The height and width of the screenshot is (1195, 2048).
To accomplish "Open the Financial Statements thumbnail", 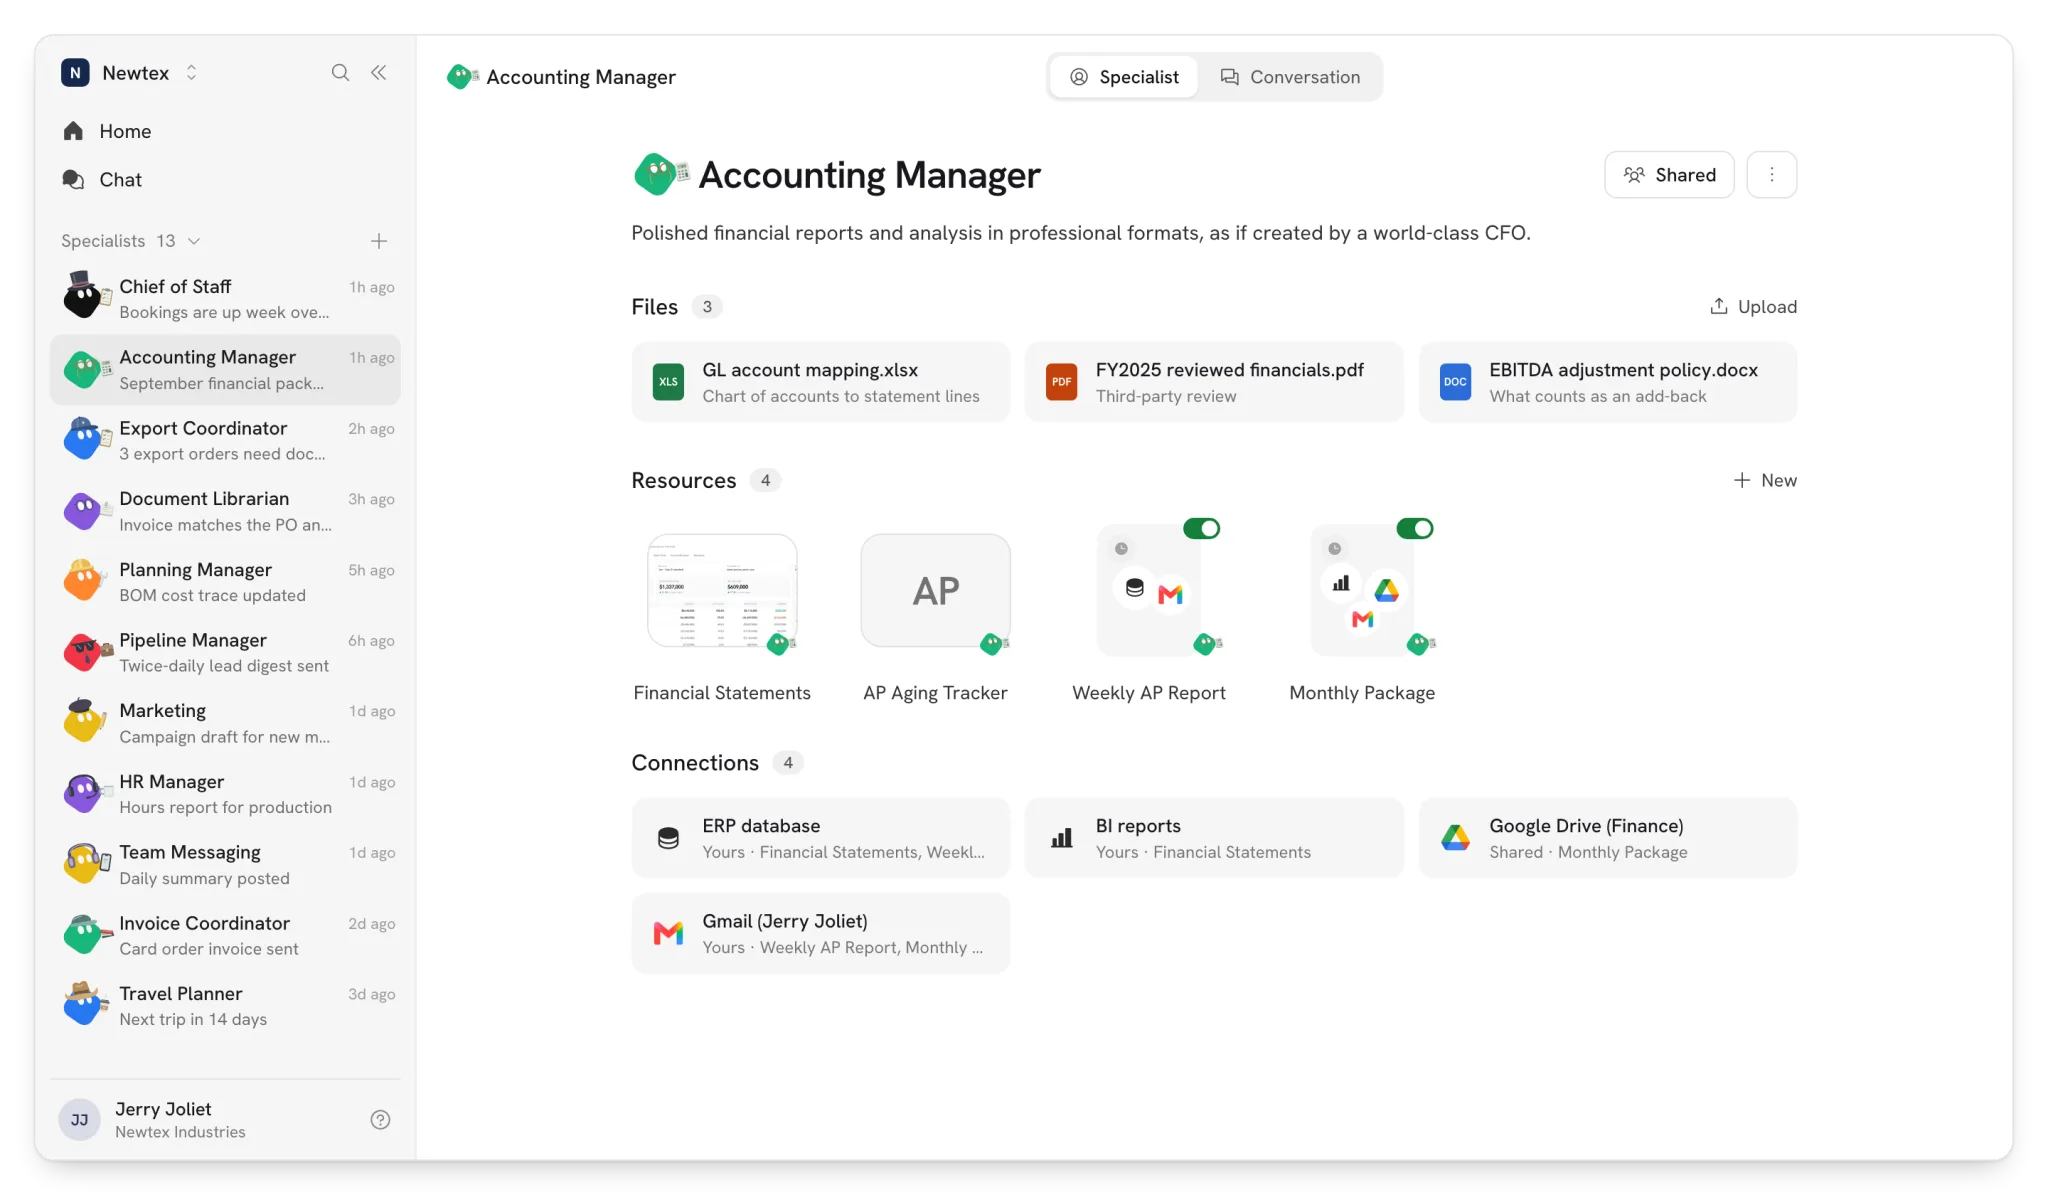I will tap(722, 592).
